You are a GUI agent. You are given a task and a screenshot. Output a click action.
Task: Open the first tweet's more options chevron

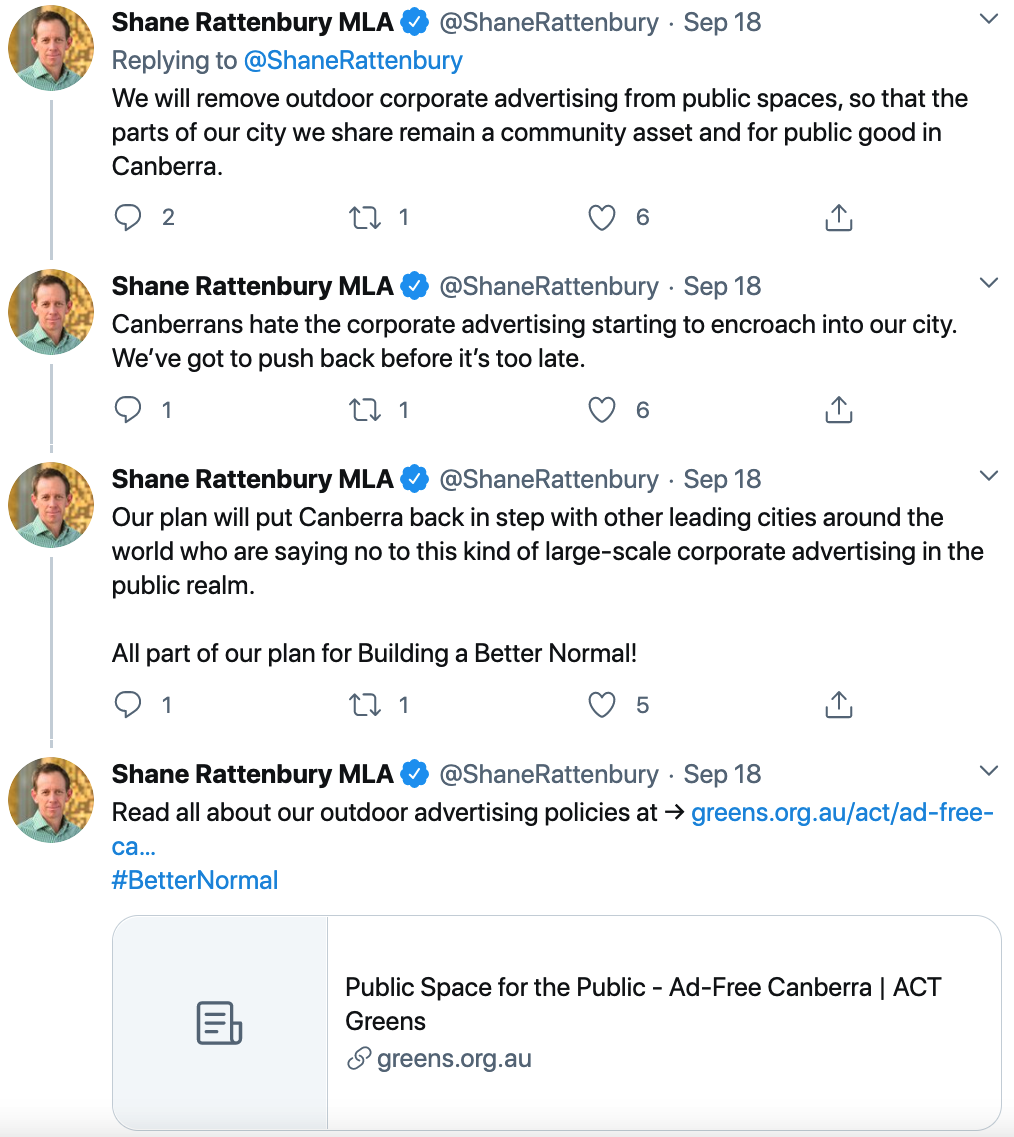coord(988,19)
